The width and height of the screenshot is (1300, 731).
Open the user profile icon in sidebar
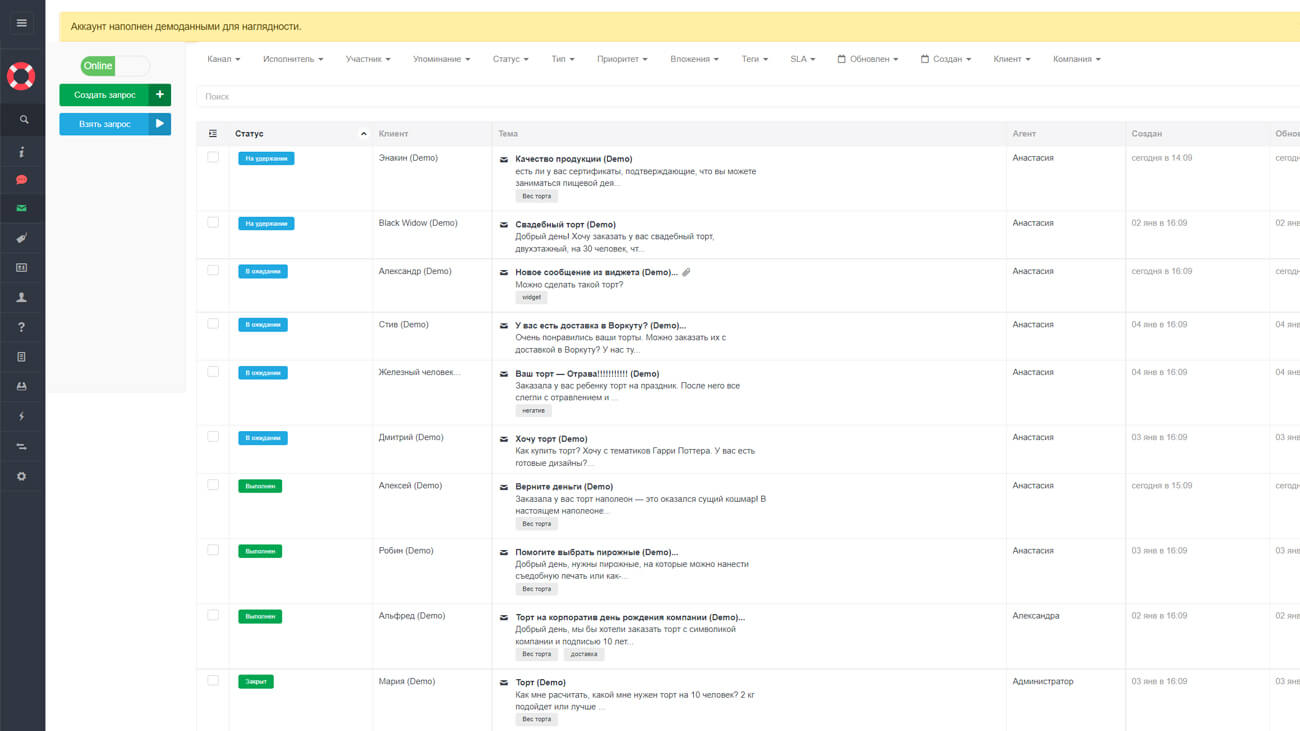[x=22, y=298]
